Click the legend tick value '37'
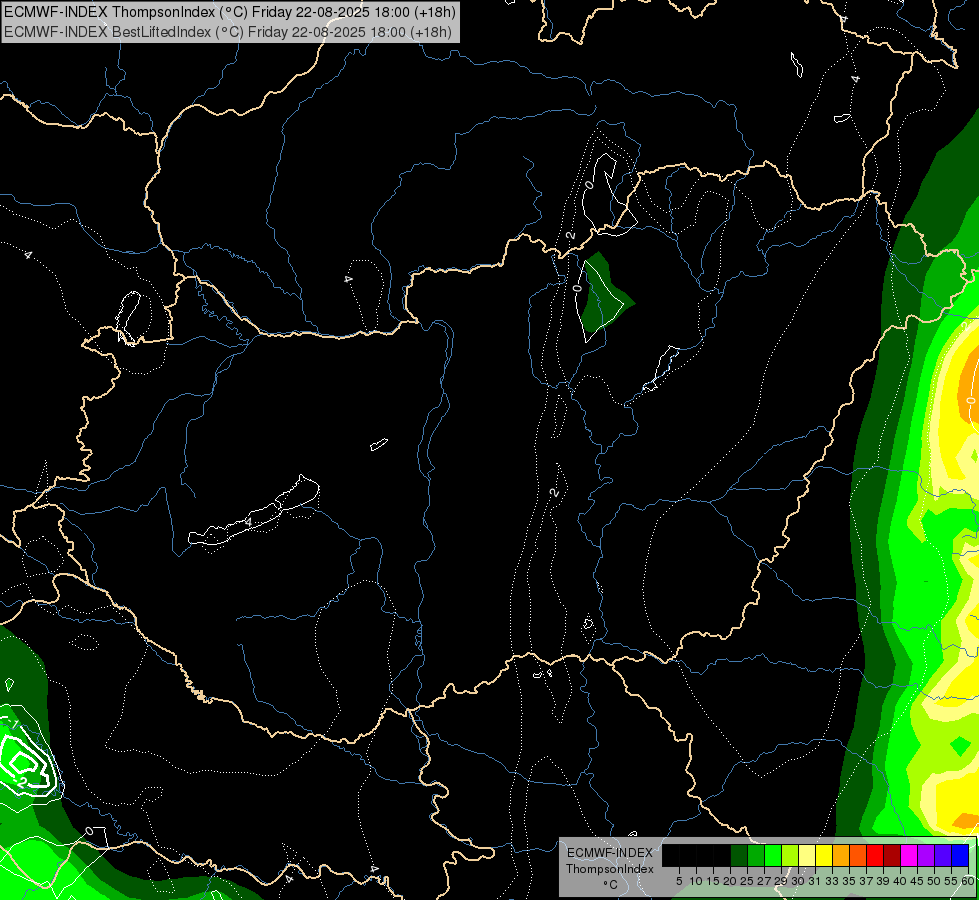 click(x=867, y=881)
